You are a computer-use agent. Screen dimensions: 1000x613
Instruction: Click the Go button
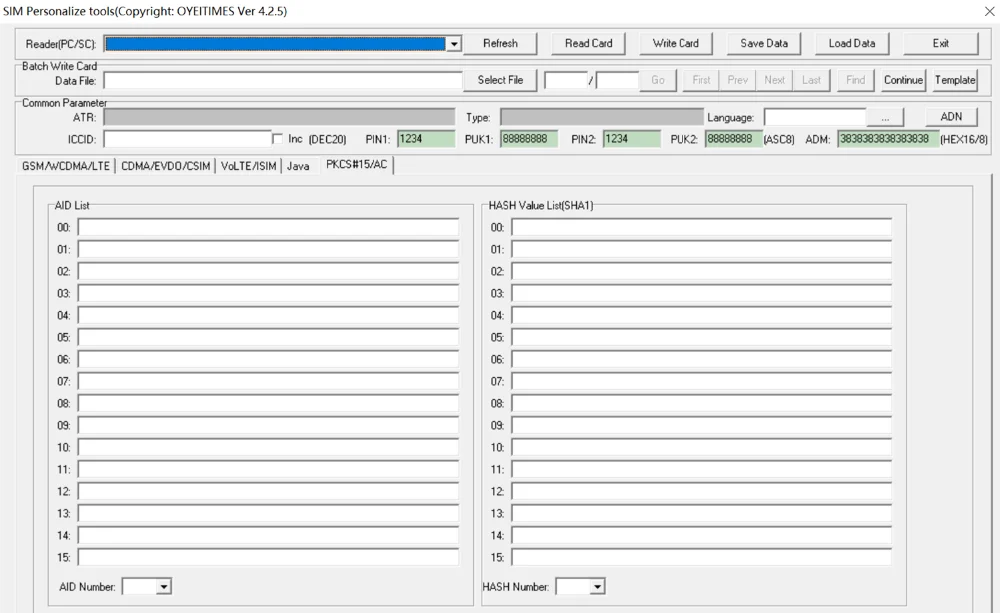pyautogui.click(x=658, y=80)
